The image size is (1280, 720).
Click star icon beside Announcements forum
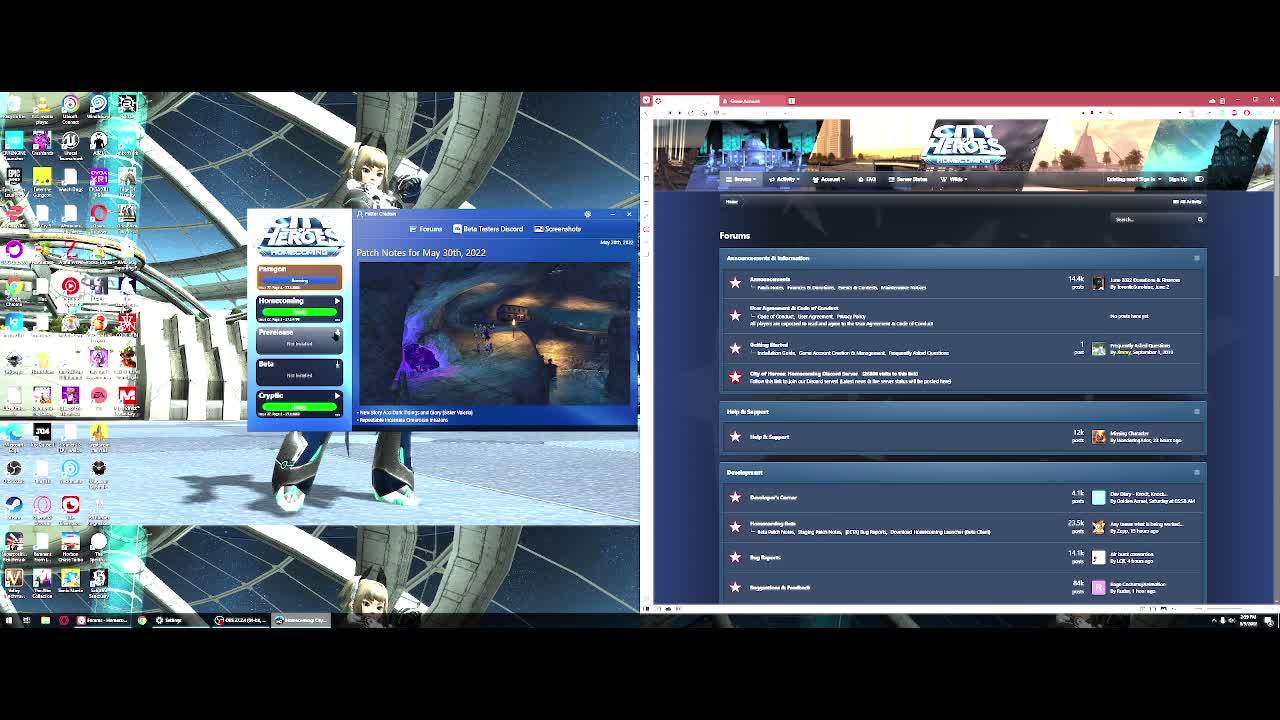point(735,283)
